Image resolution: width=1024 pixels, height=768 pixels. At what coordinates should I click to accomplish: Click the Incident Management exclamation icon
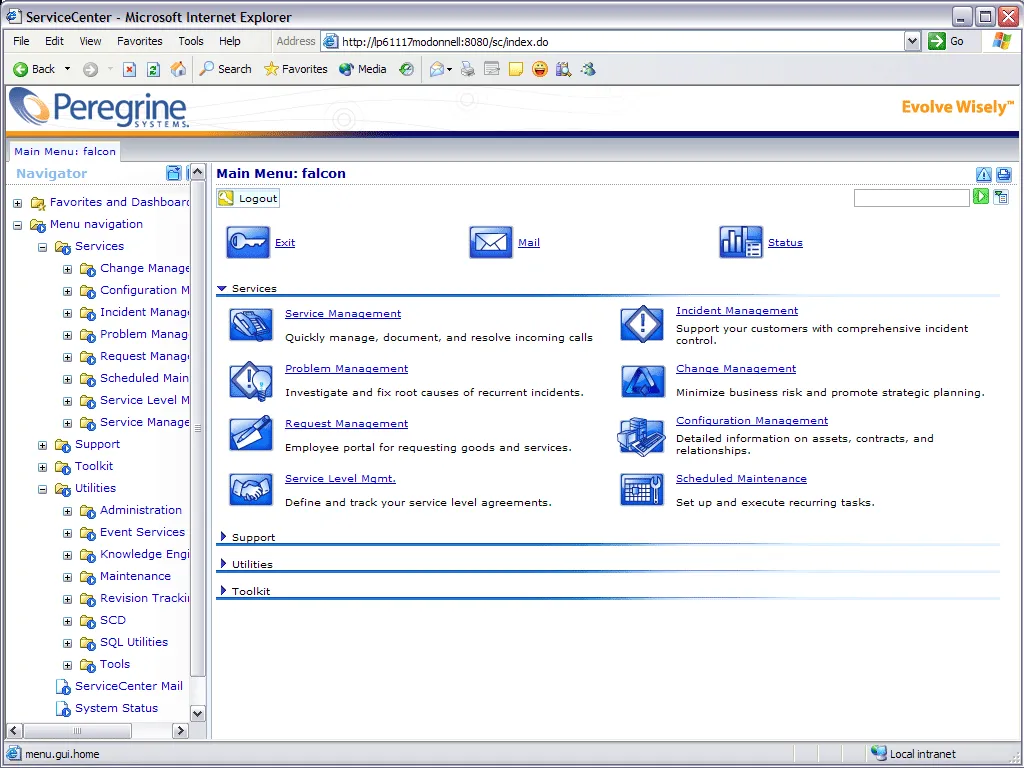[x=642, y=324]
